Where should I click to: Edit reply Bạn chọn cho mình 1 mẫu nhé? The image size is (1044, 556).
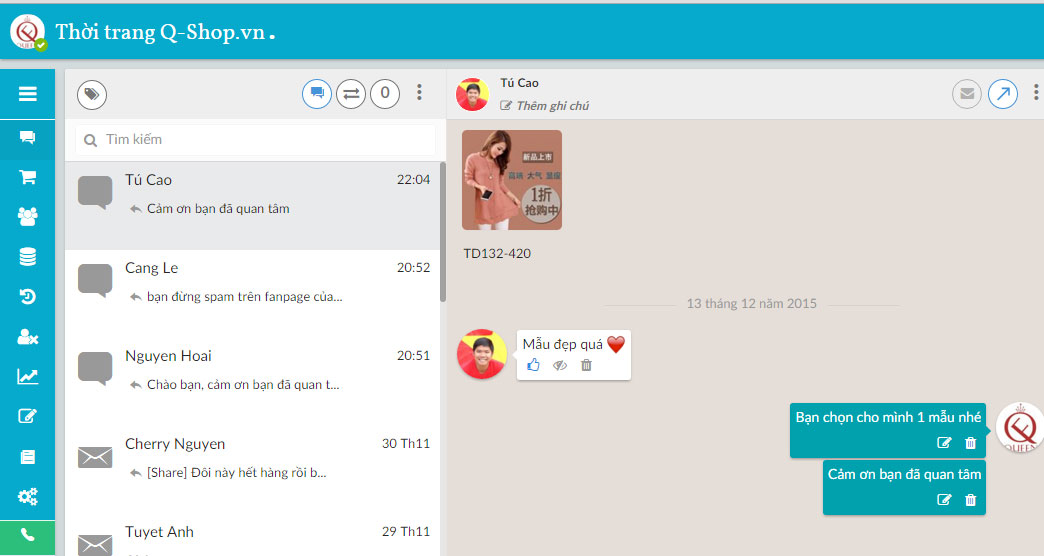coord(944,443)
